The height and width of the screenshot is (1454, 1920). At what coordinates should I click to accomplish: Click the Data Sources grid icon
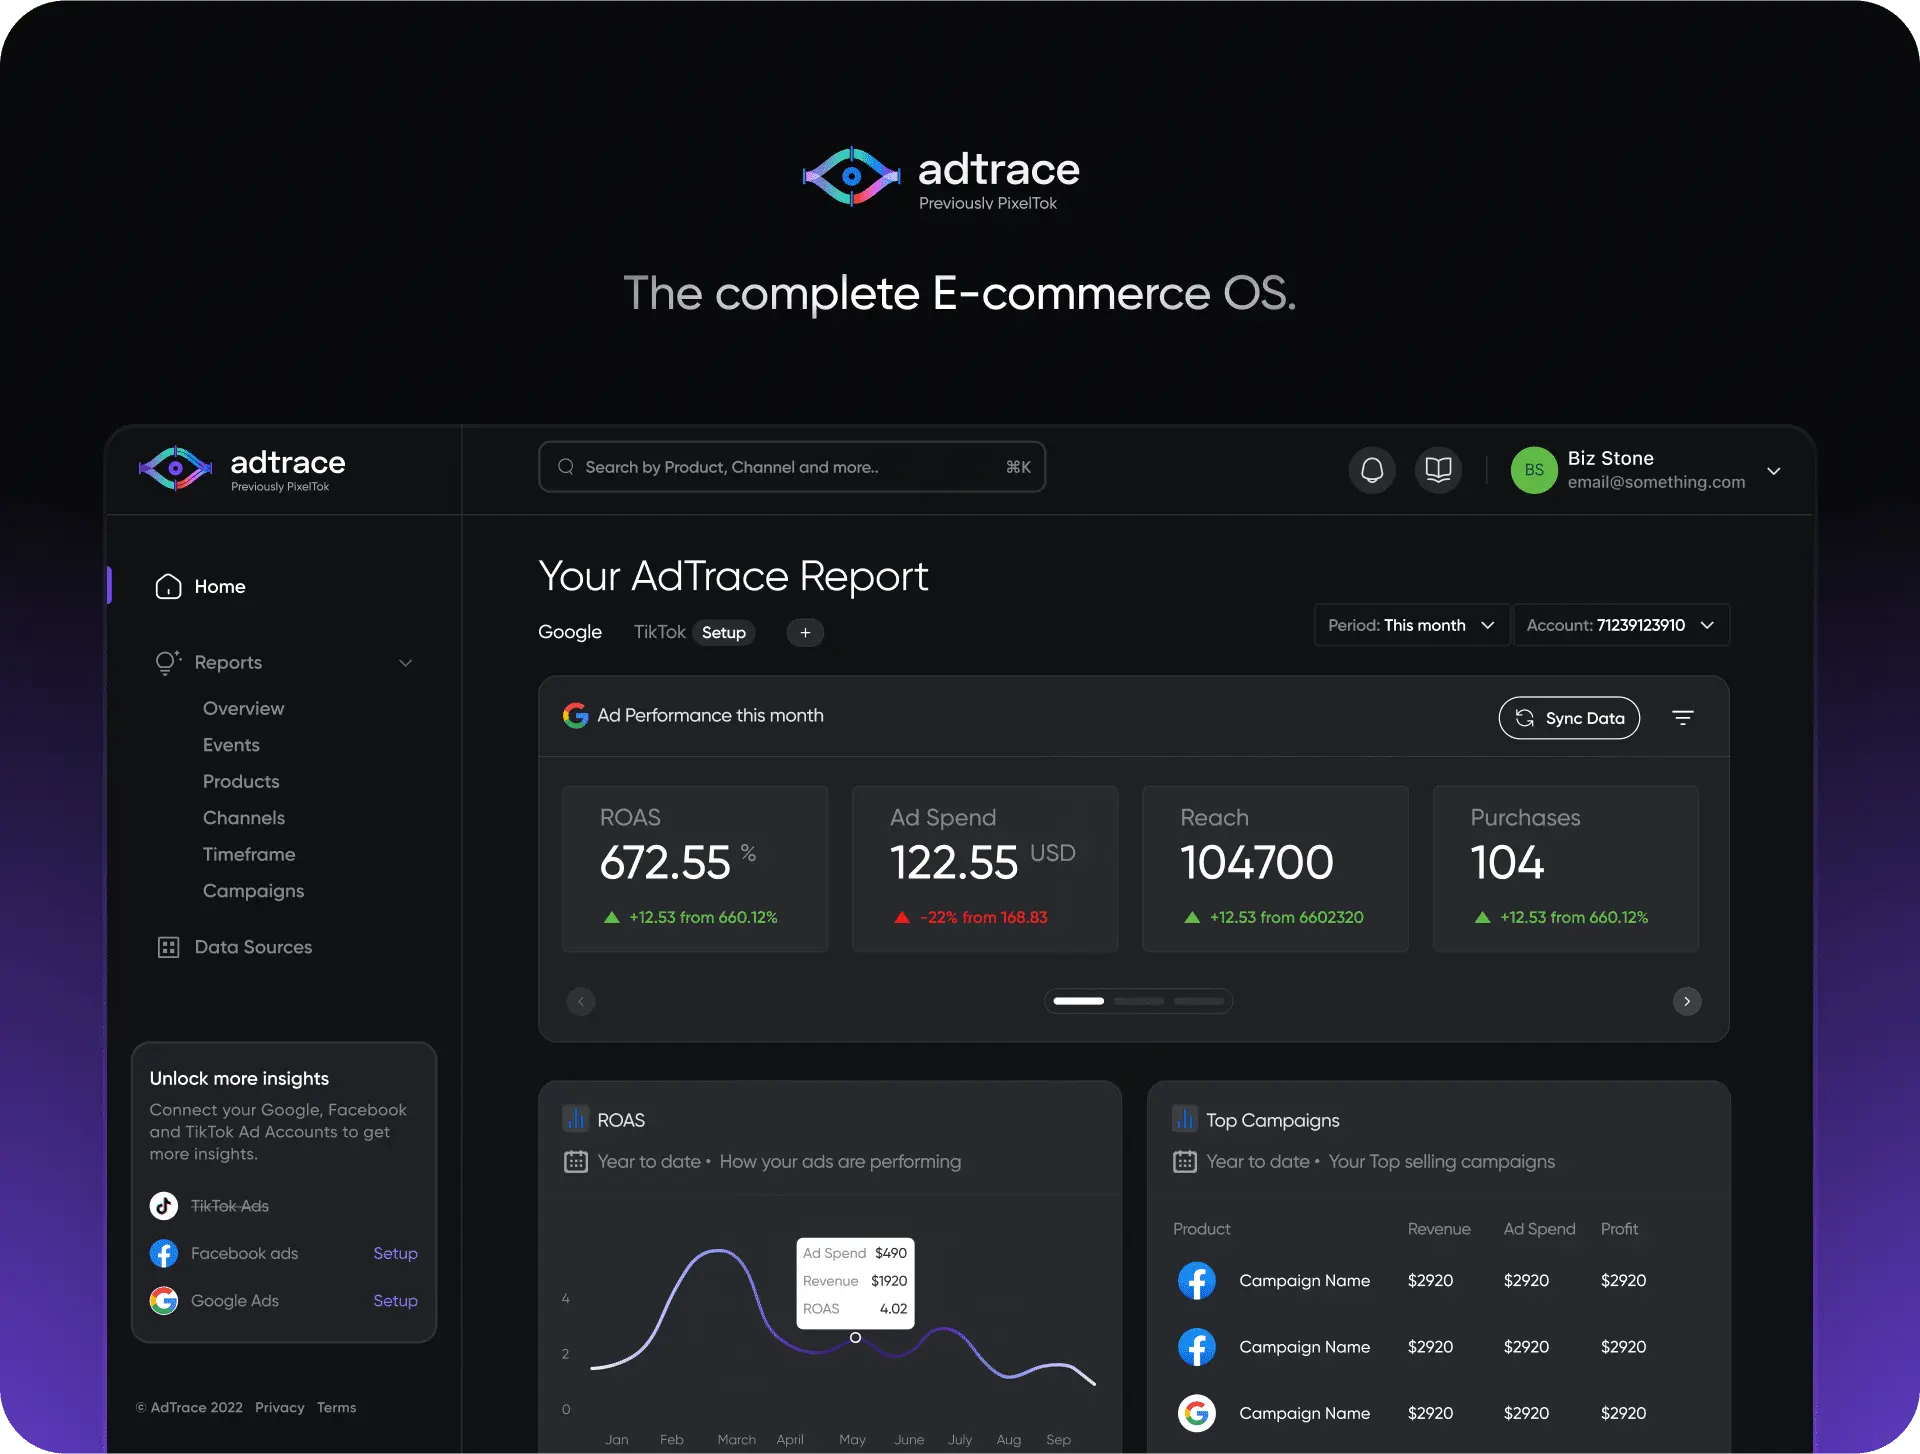tap(168, 947)
